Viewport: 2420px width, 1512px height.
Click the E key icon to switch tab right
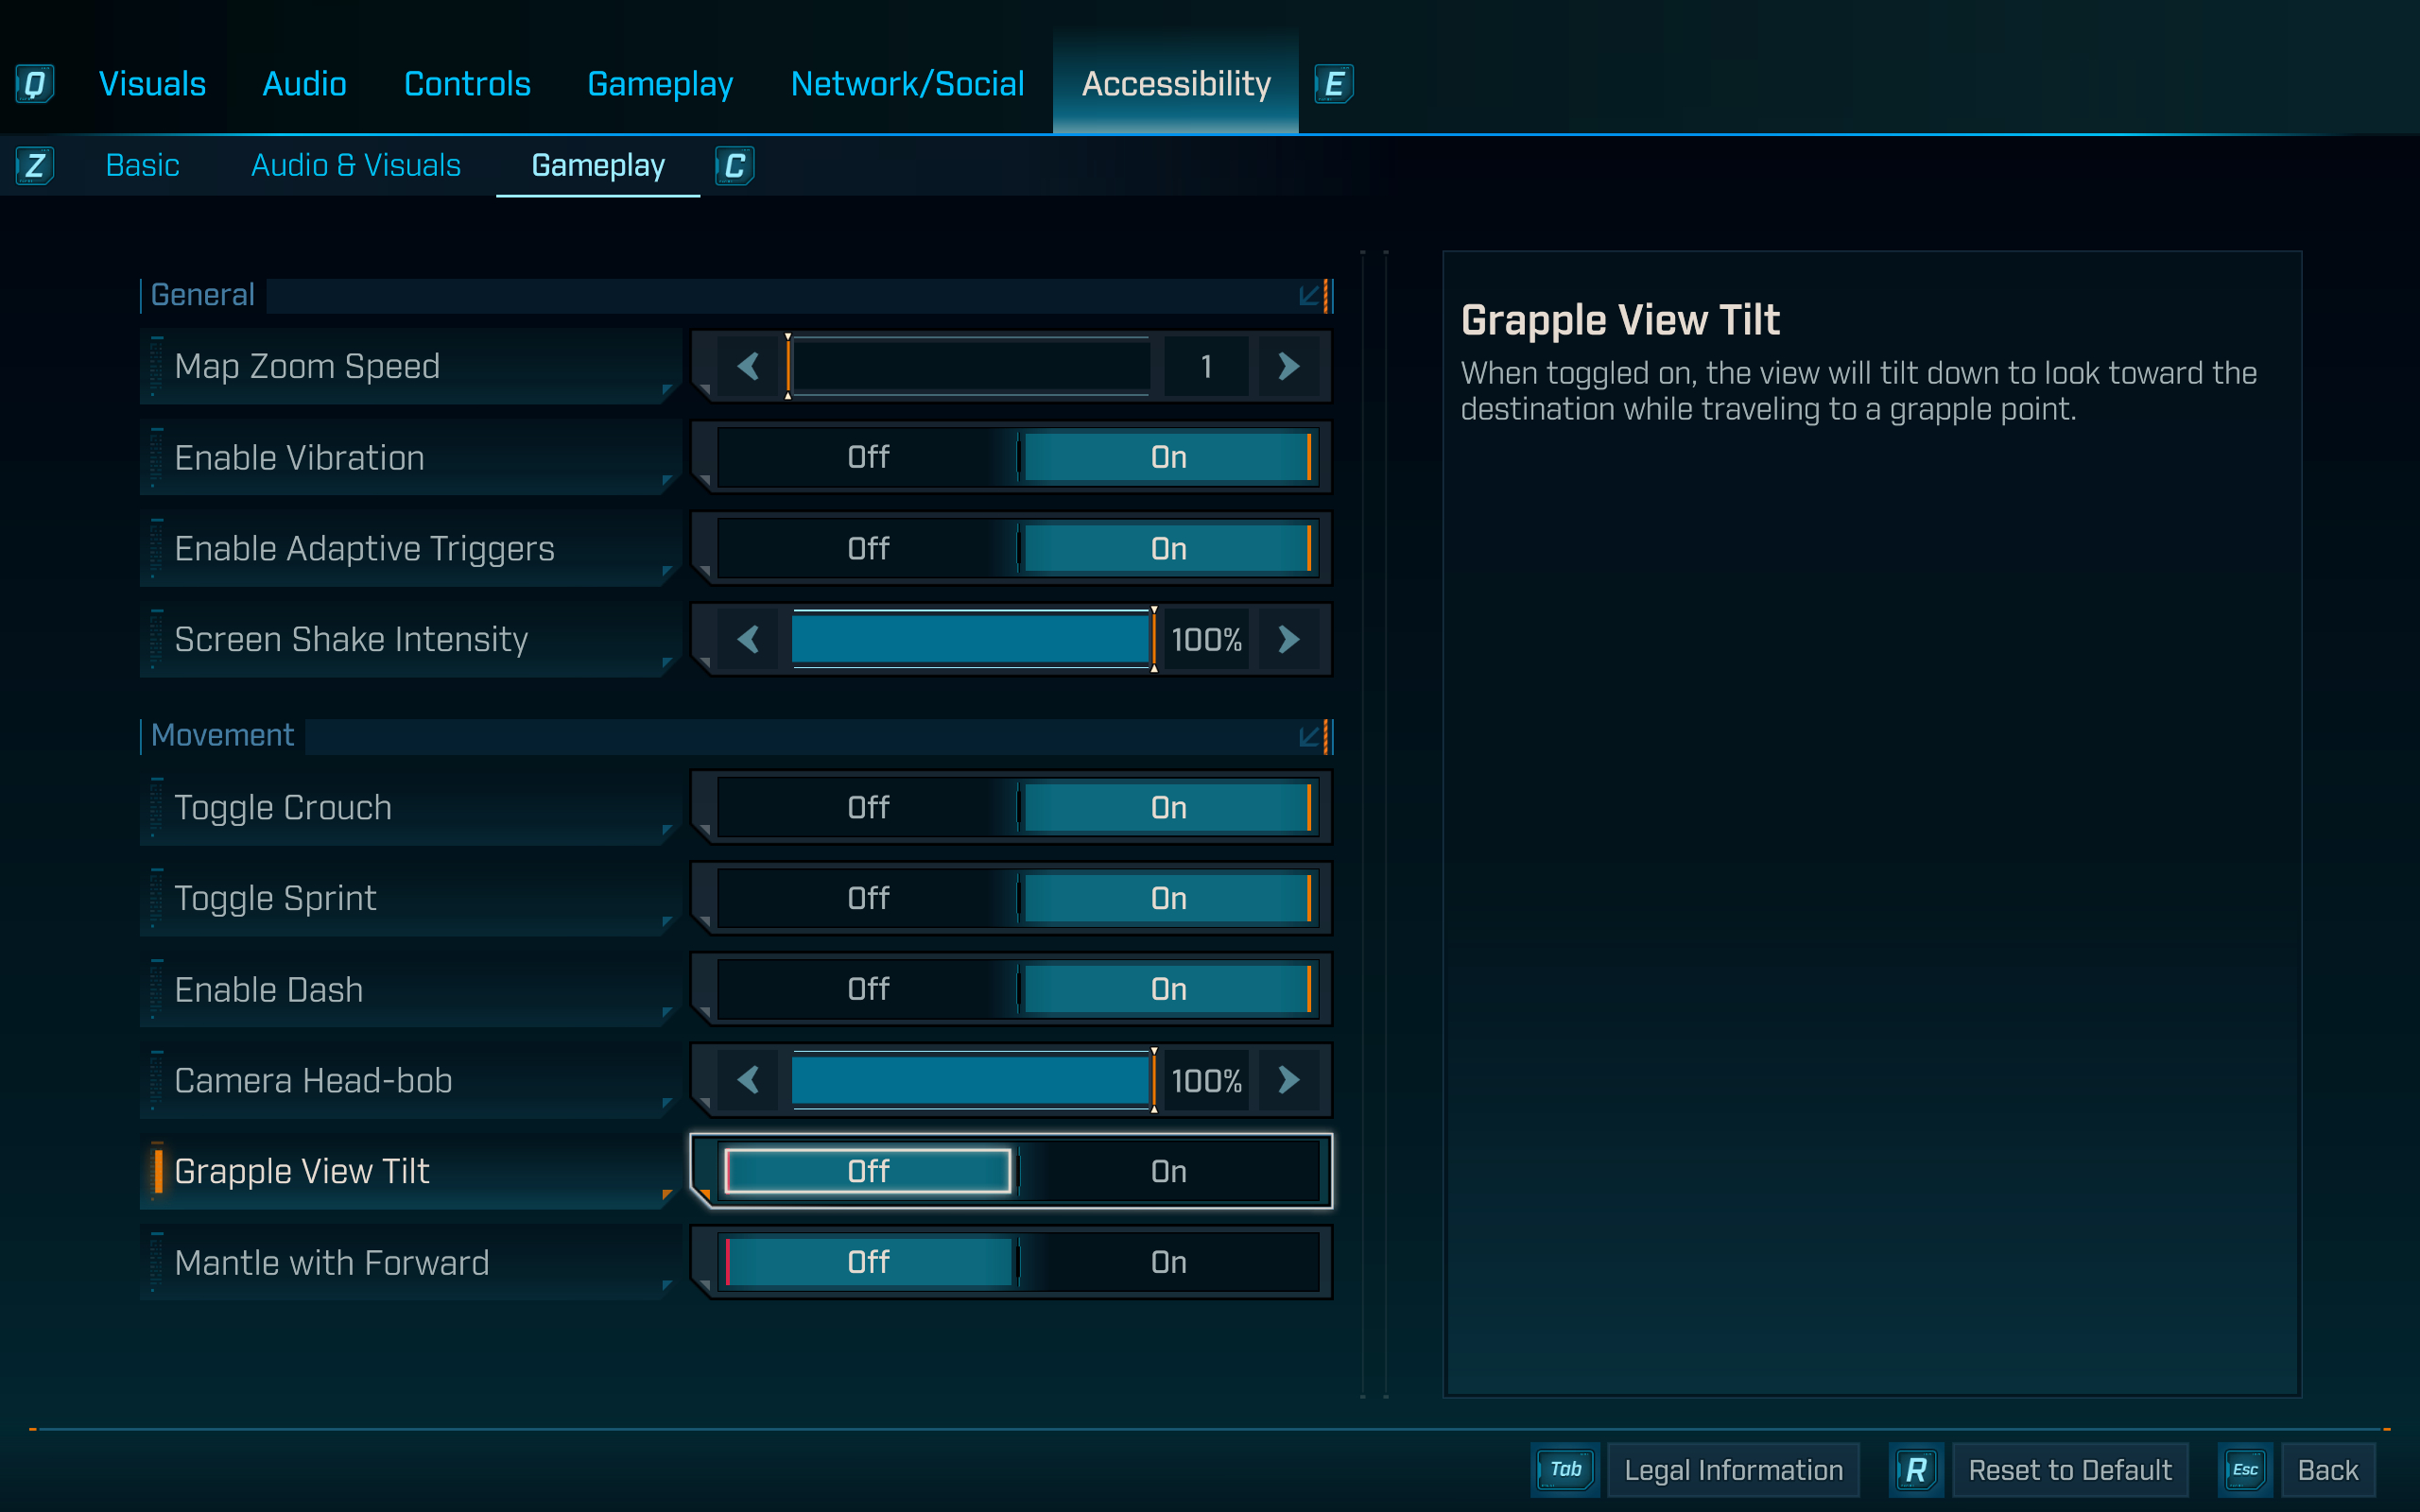click(1334, 84)
